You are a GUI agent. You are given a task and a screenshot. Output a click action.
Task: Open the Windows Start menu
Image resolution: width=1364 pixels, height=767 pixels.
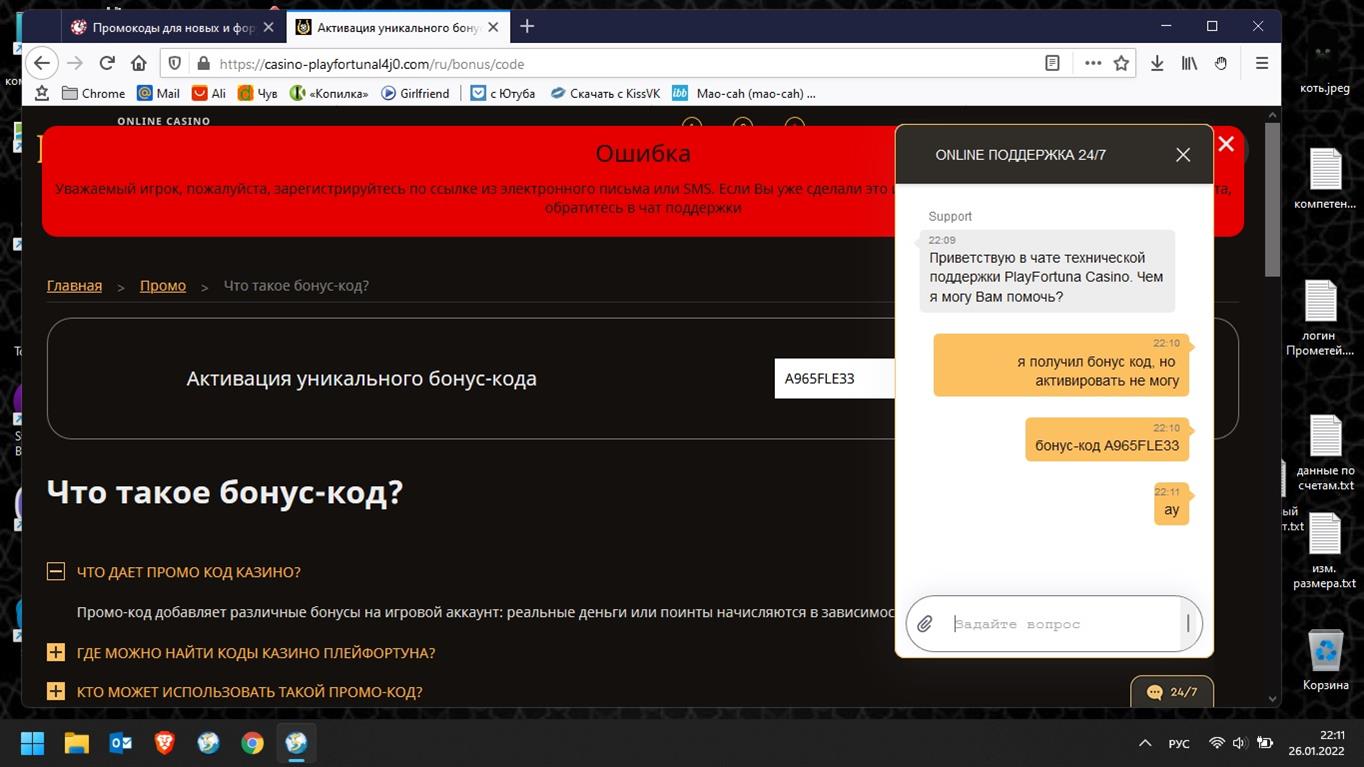pos(32,743)
